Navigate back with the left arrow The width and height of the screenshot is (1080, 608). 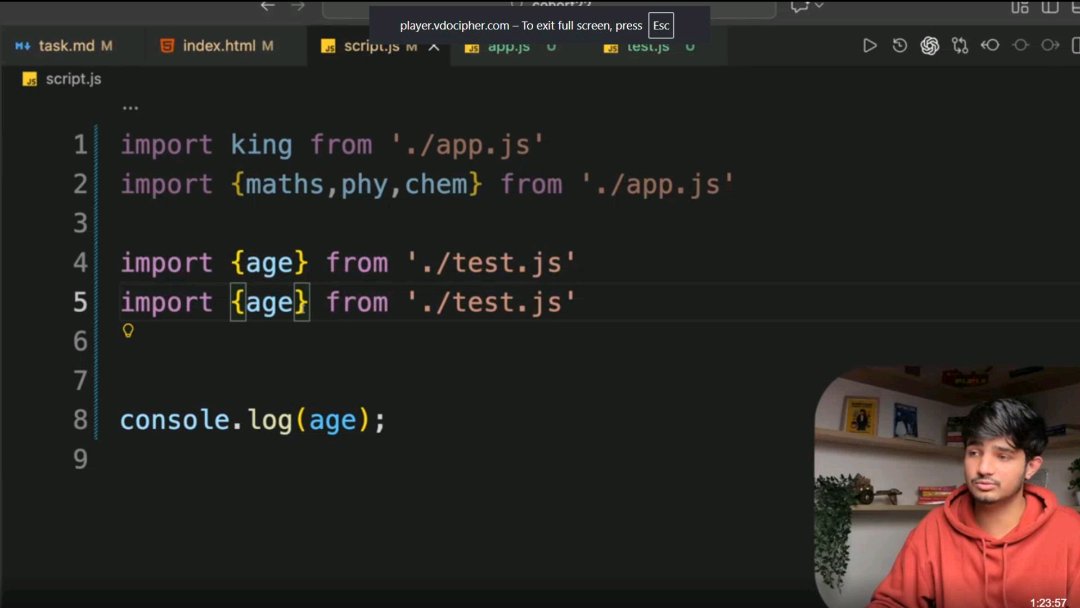pos(267,6)
